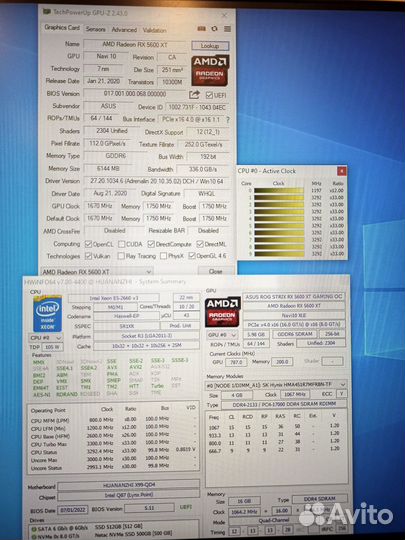This screenshot has height=540, width=405.
Task: Close the CPU #0 Active Clock window
Action: click(x=341, y=171)
